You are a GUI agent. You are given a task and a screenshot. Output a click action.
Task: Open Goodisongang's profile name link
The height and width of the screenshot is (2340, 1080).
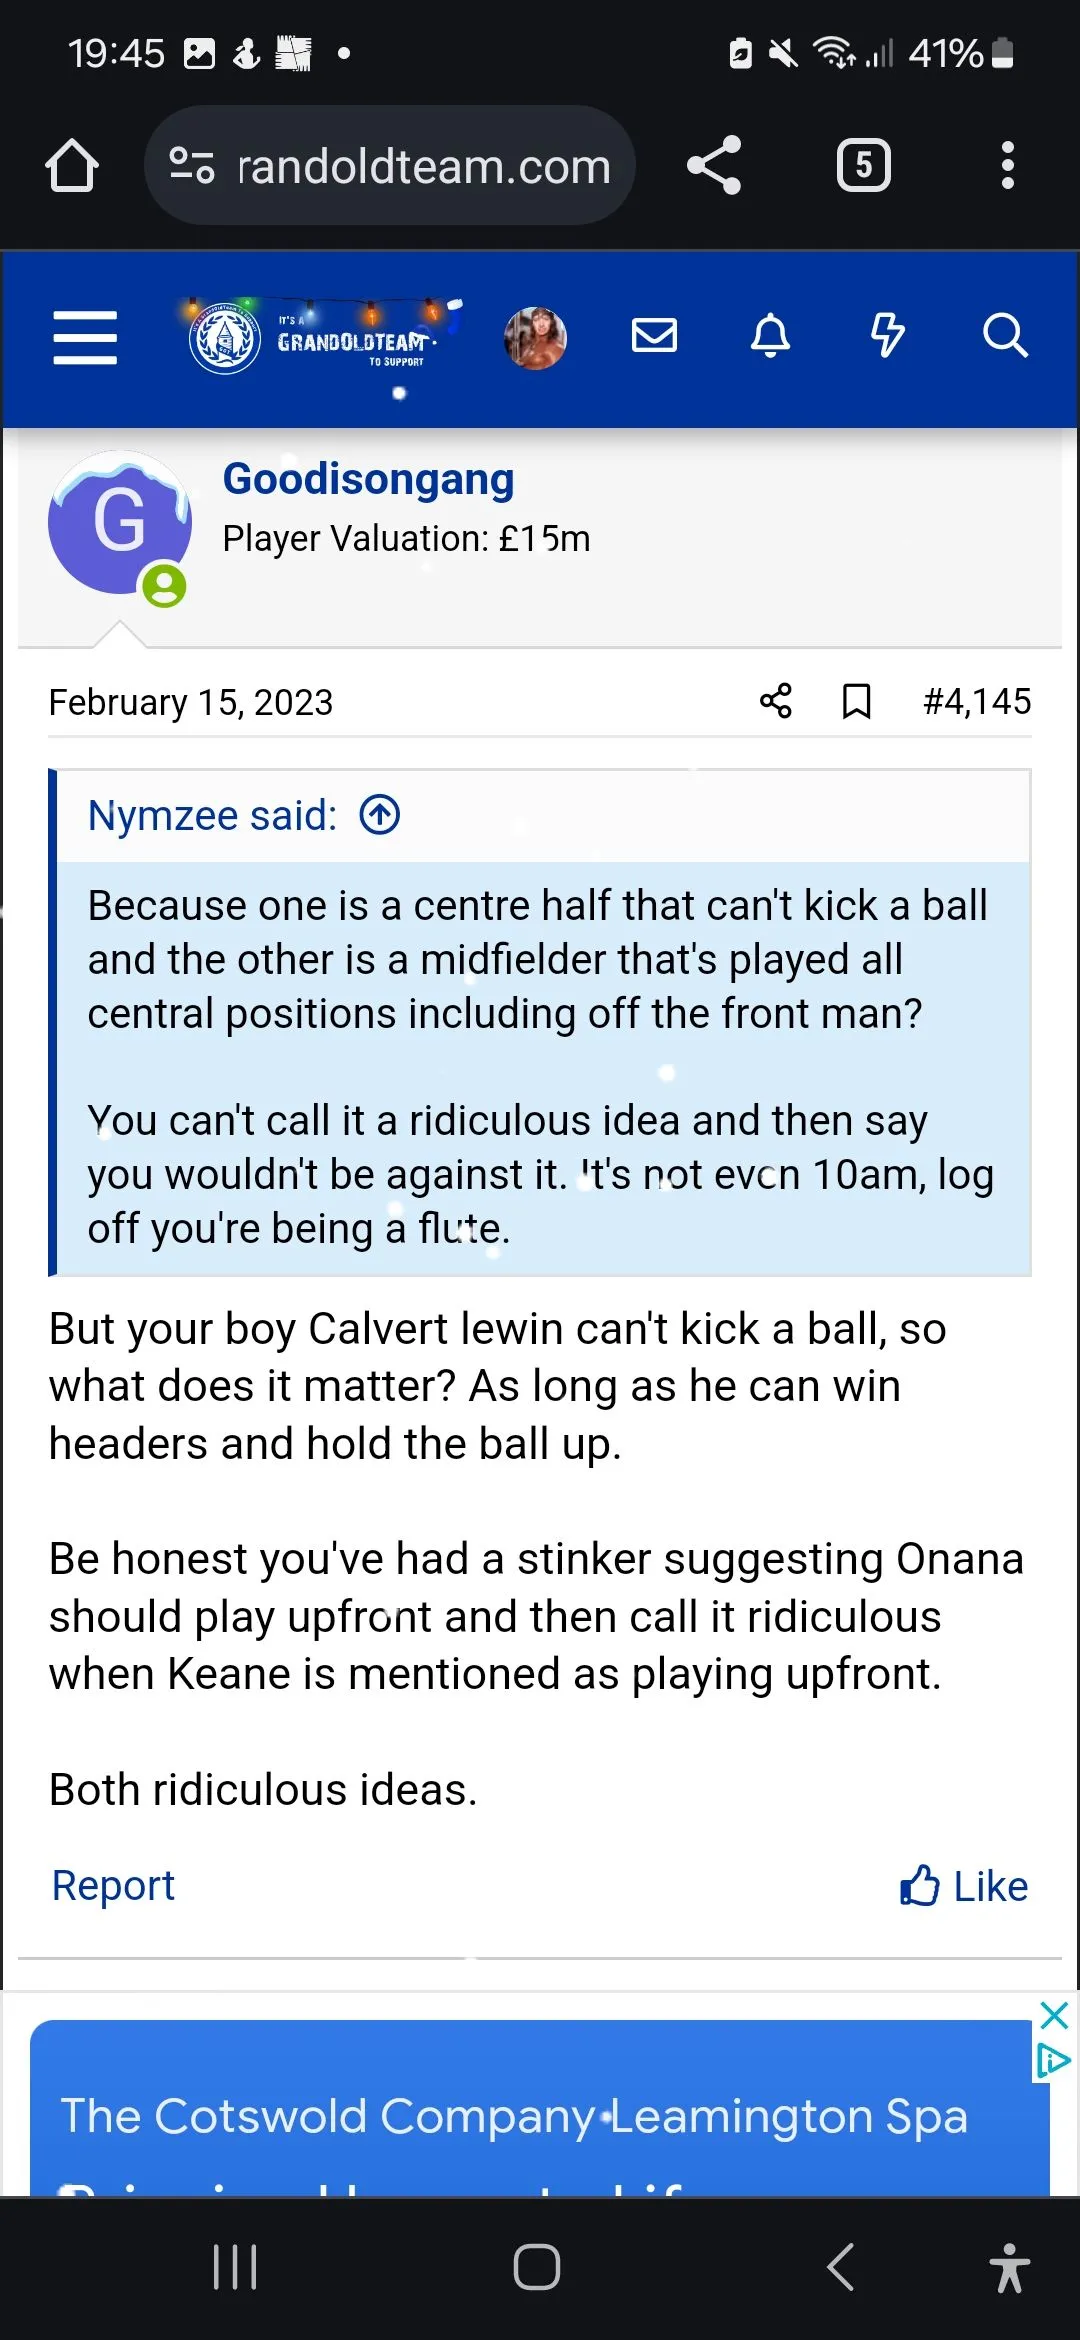368,479
